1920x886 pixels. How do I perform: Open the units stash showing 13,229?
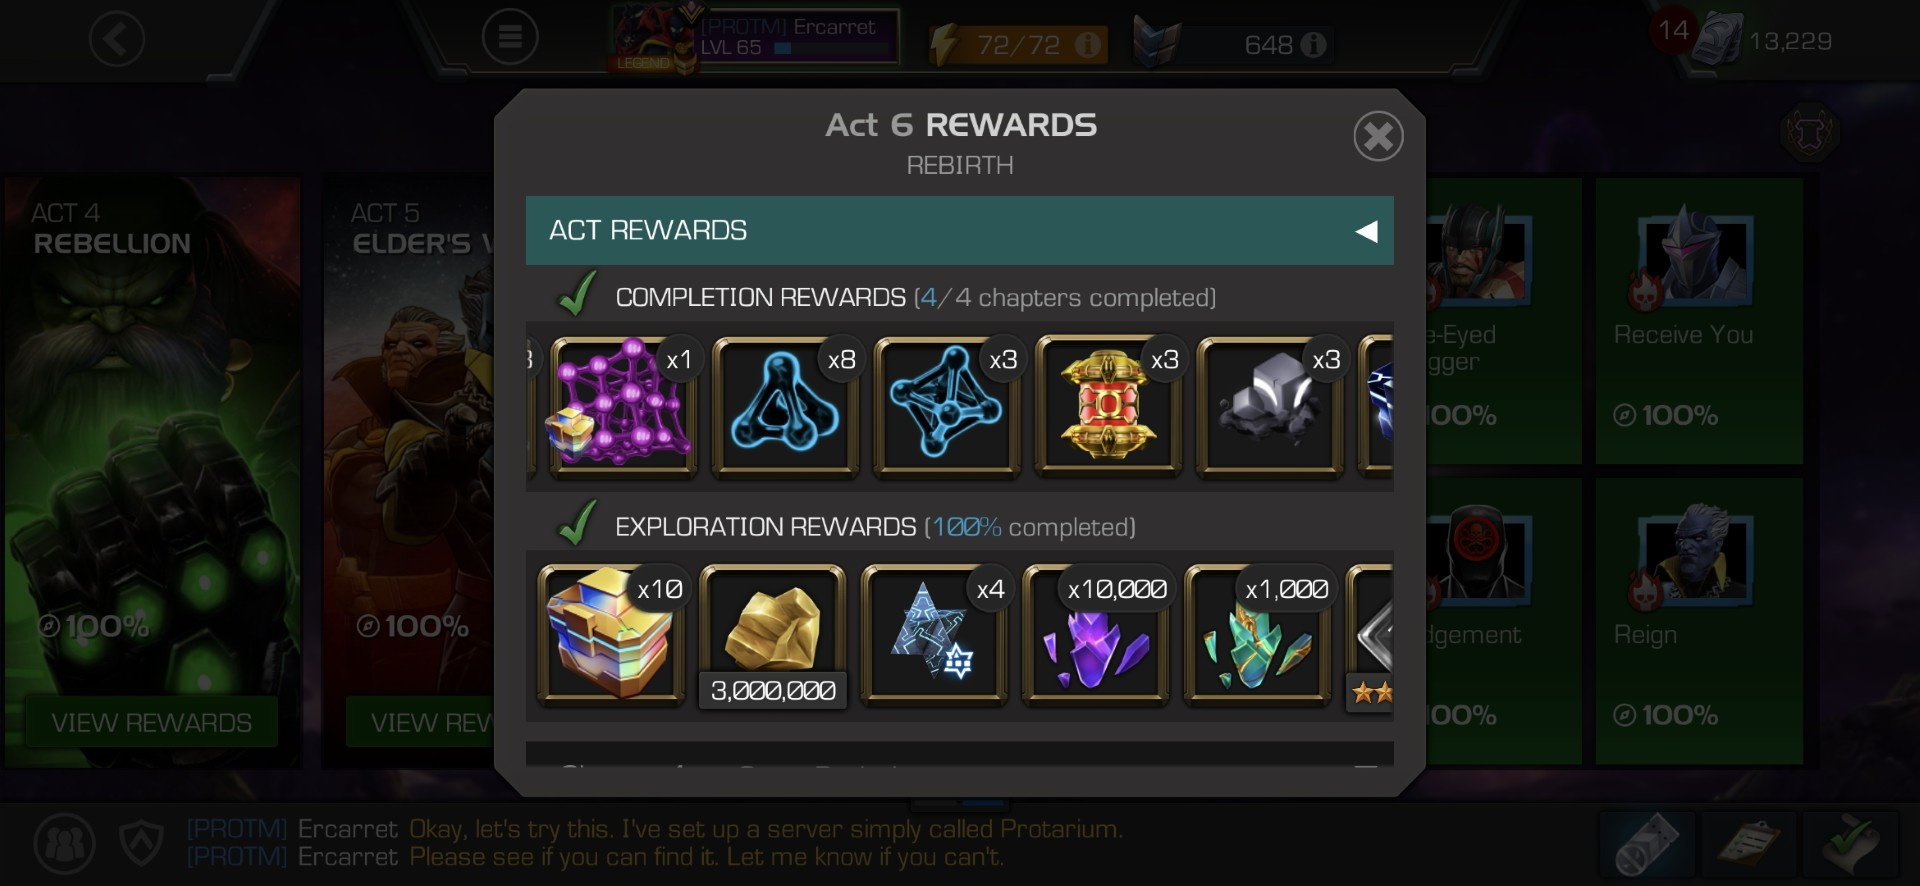tap(1761, 40)
